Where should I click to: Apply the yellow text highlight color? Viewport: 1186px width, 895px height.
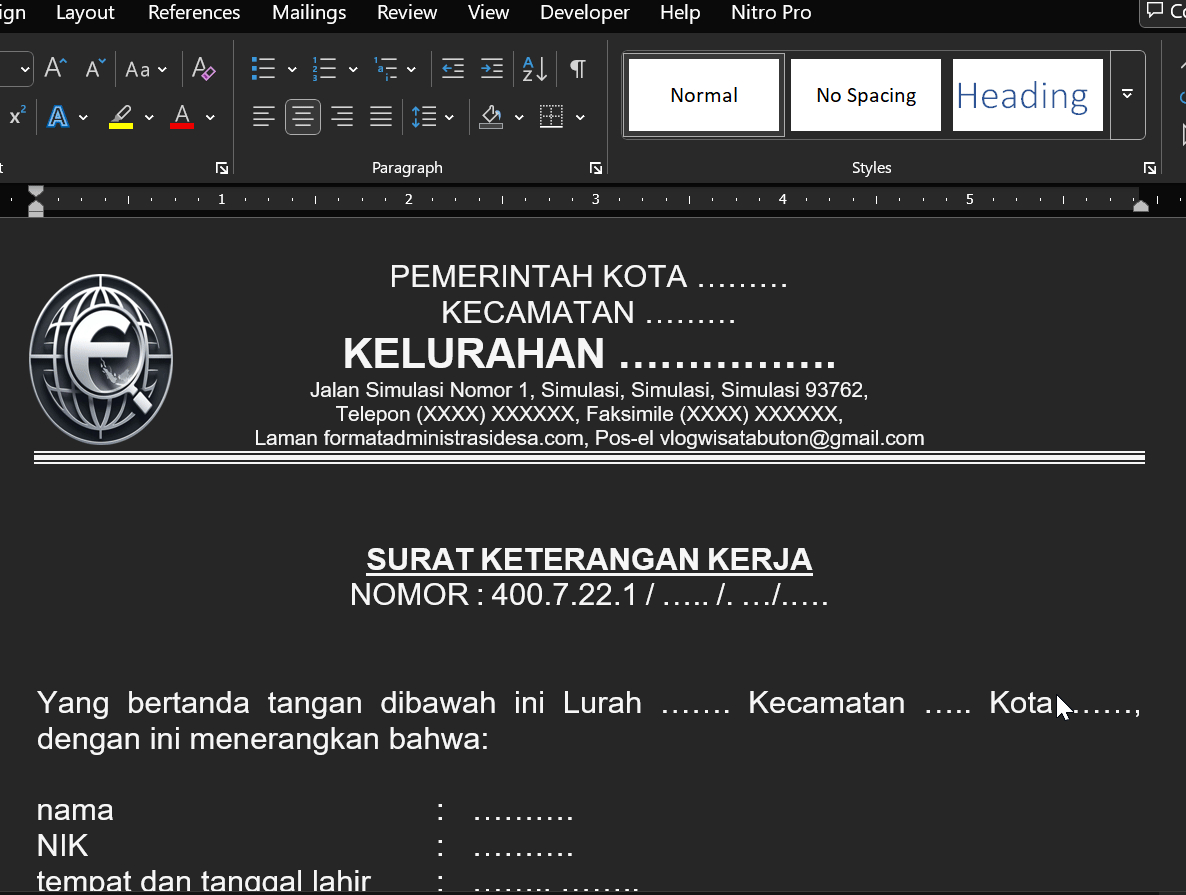[x=121, y=117]
